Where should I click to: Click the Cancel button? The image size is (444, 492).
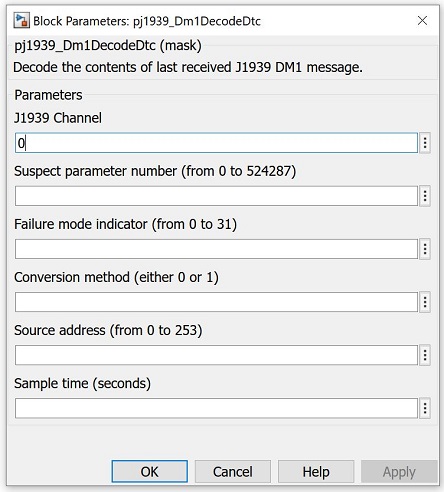[233, 471]
